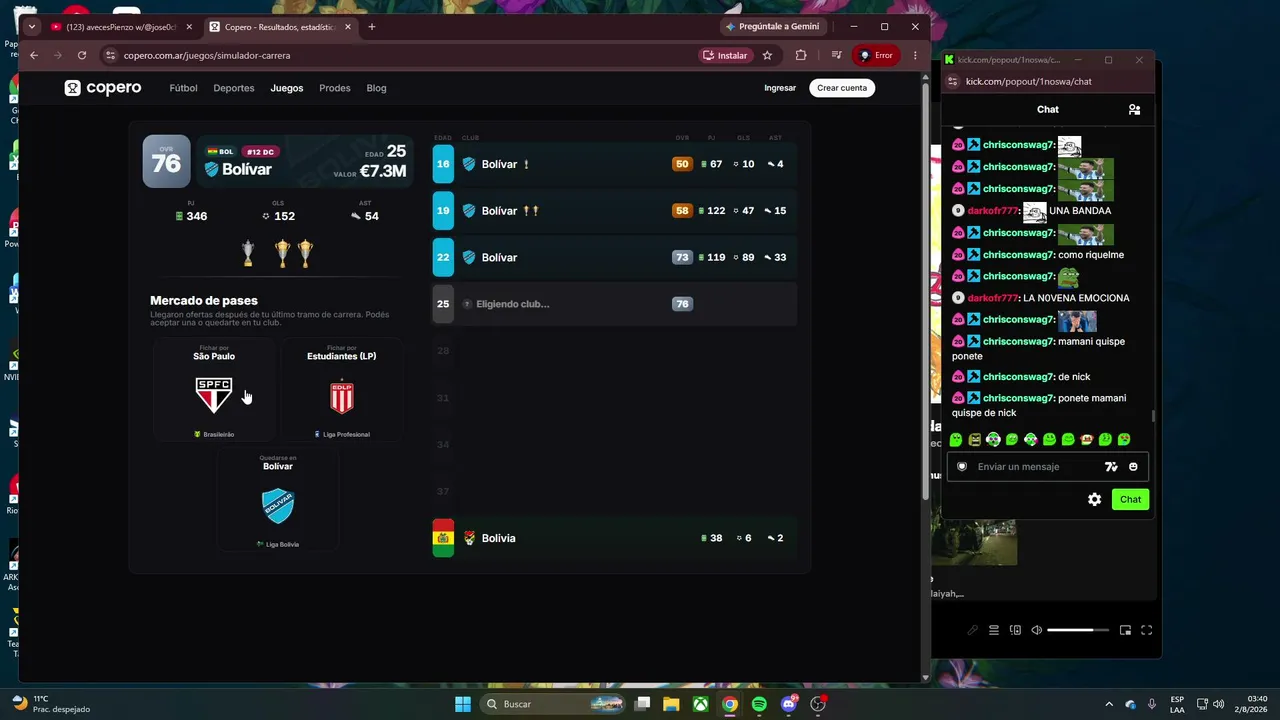Open Spotify from the taskbar
The image size is (1280, 720).
(759, 704)
